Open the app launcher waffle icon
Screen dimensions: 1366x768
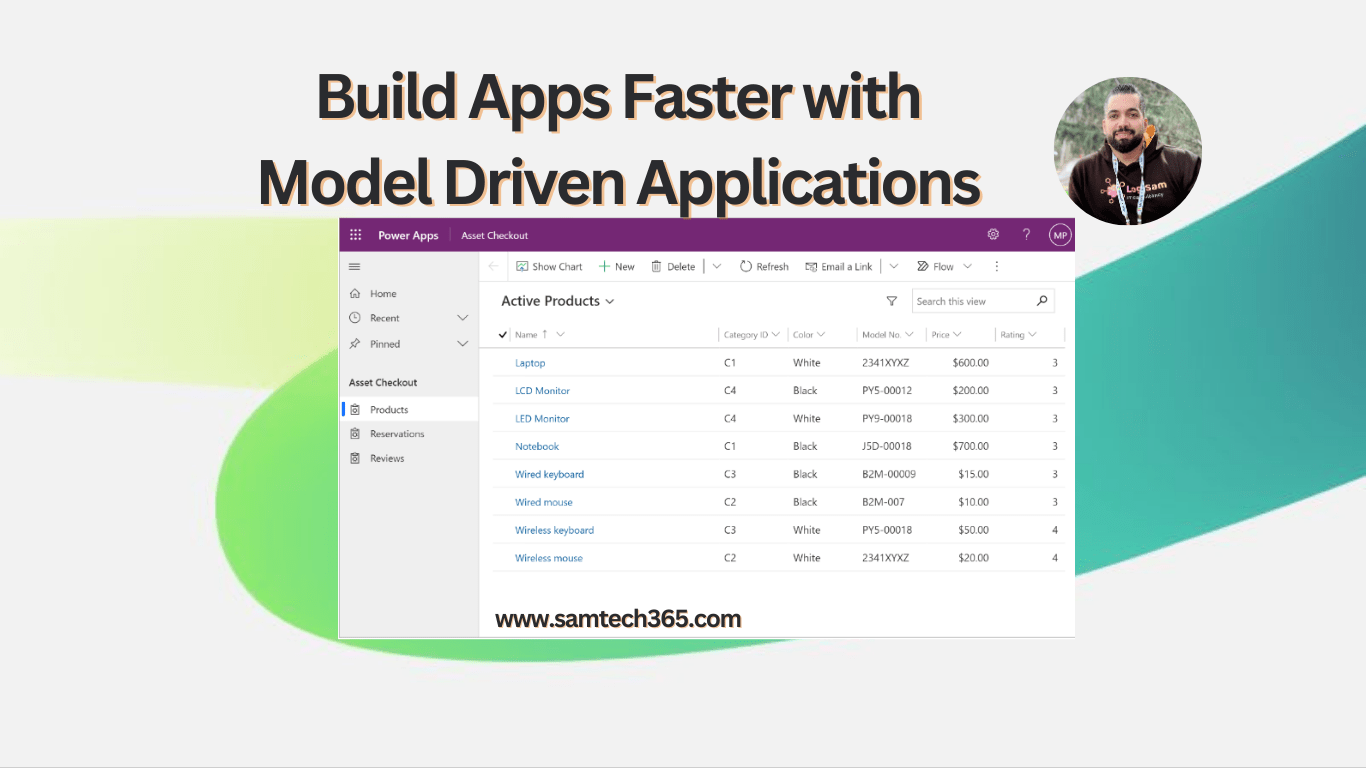[x=355, y=235]
